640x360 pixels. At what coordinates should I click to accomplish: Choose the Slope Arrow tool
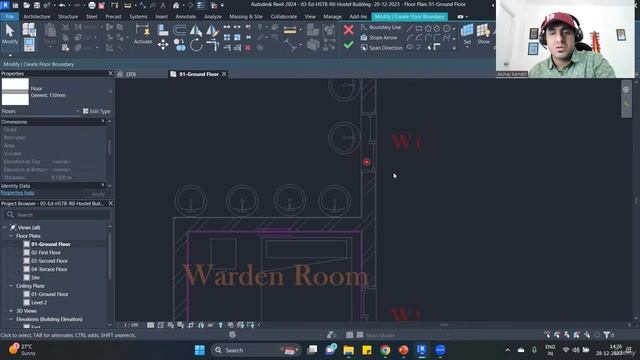tap(379, 38)
